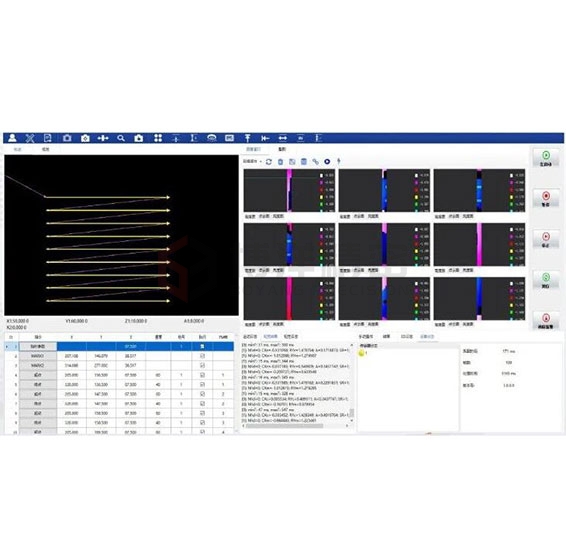566x538 pixels.
Task: Click the magenta legend swatch in first image panel
Action: click(x=321, y=182)
